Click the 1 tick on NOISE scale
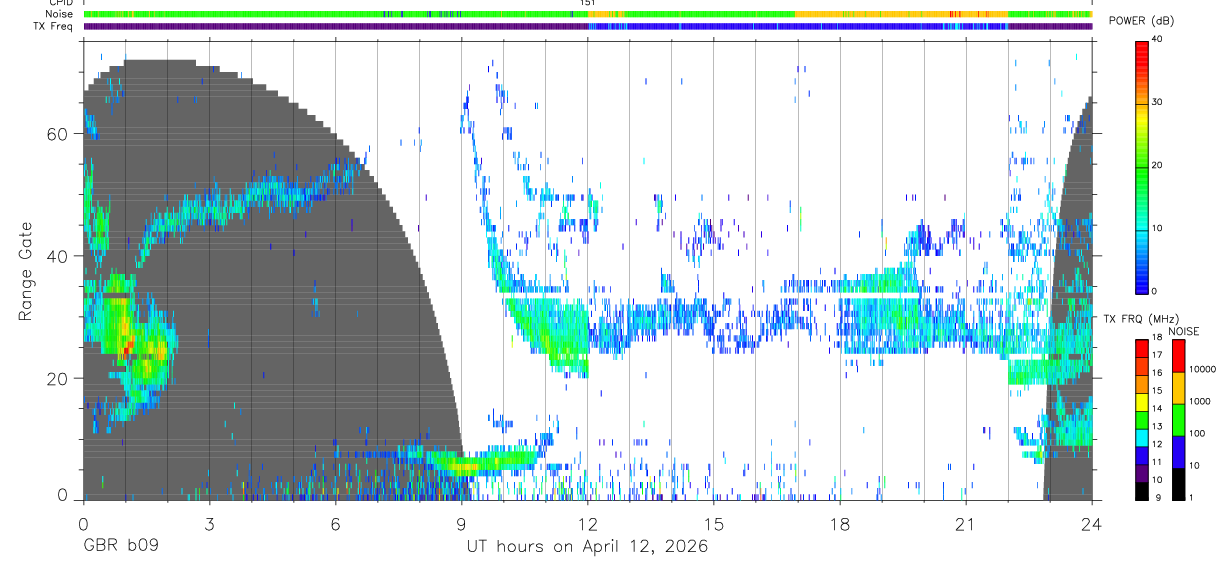The height and width of the screenshot is (567, 1228). (1192, 498)
